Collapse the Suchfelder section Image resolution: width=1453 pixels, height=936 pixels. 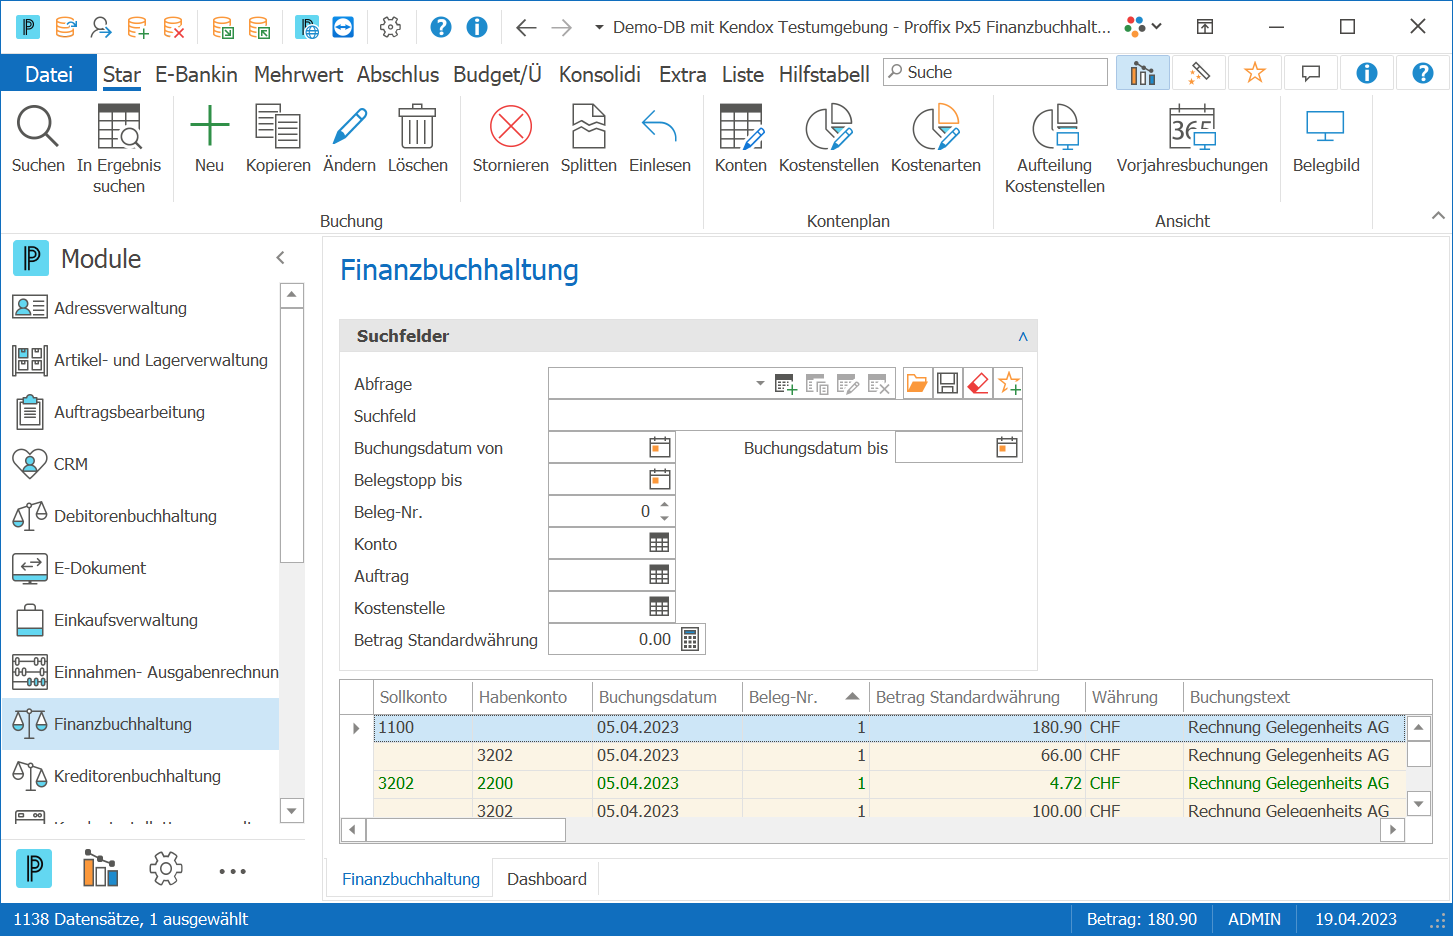(x=1023, y=337)
